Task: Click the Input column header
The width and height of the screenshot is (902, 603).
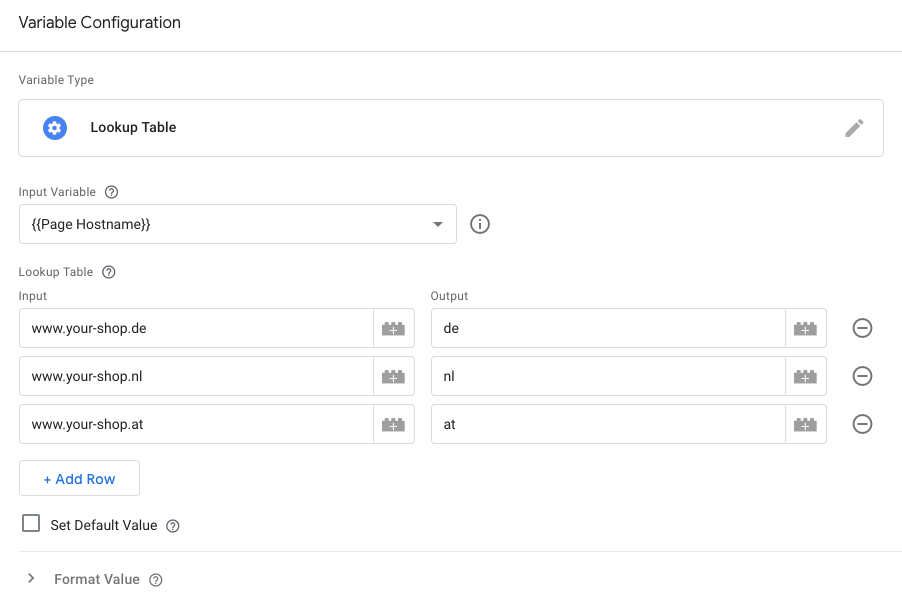Action: [32, 296]
